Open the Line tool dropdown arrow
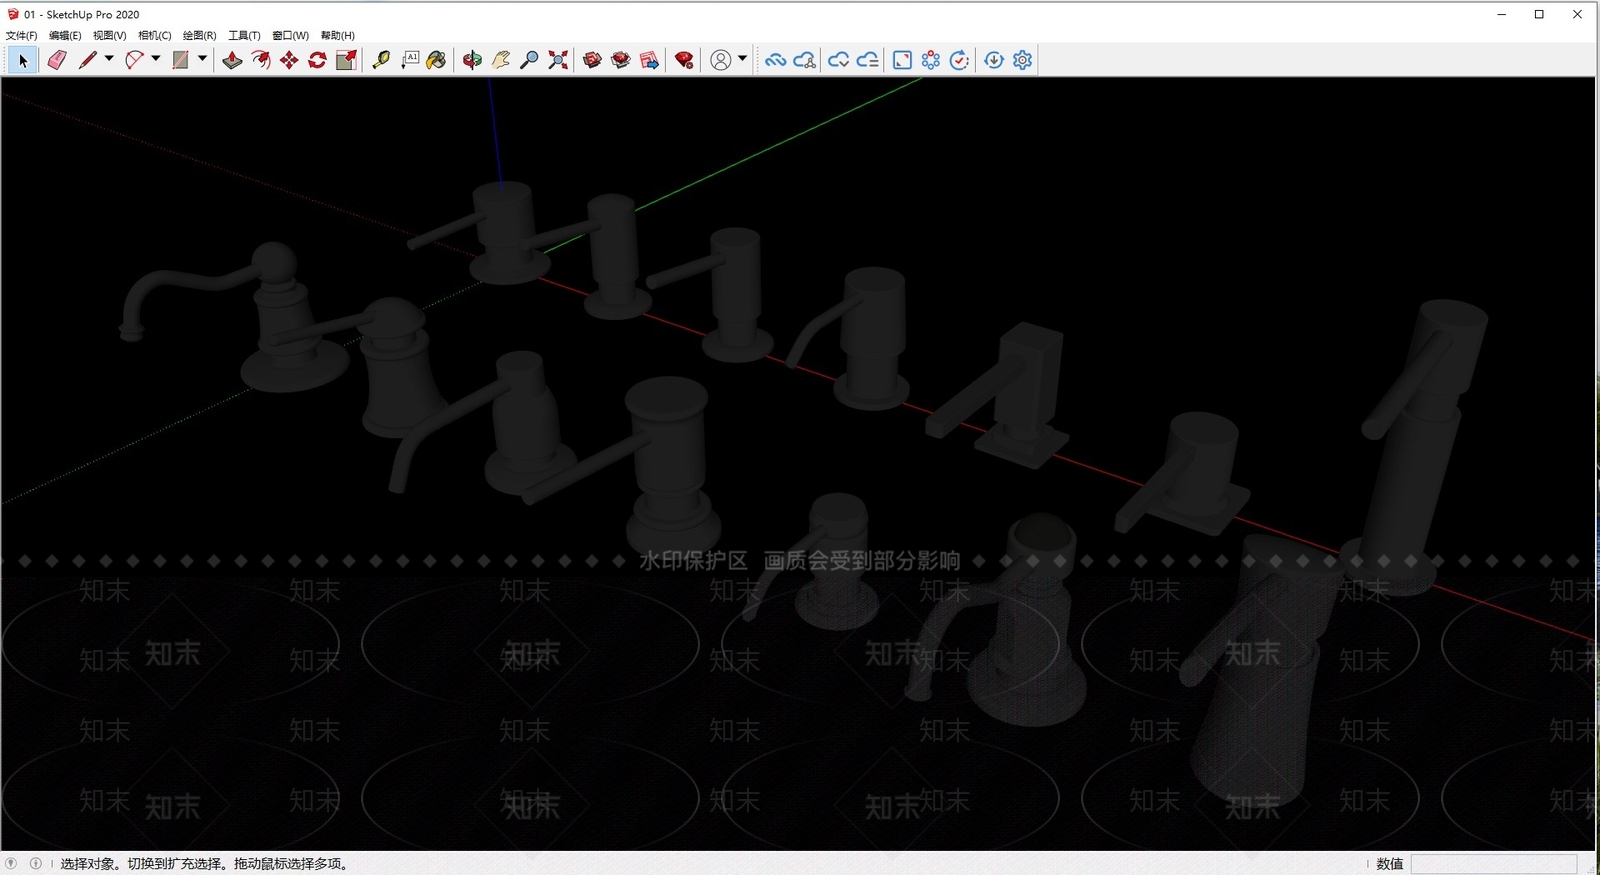1600x875 pixels. click(x=109, y=59)
